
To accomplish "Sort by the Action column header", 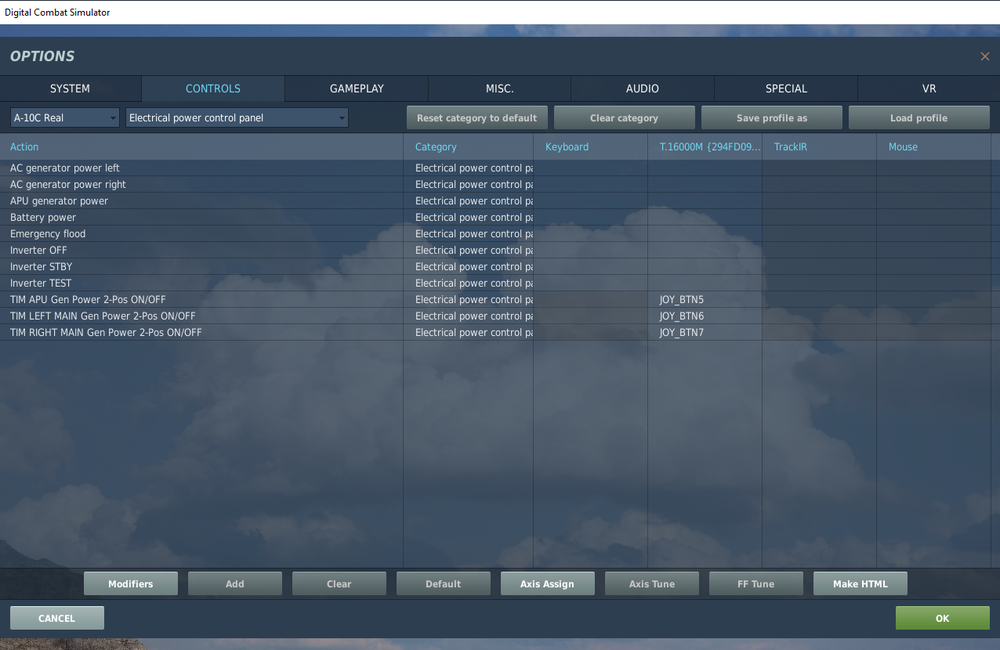I will 202,147.
